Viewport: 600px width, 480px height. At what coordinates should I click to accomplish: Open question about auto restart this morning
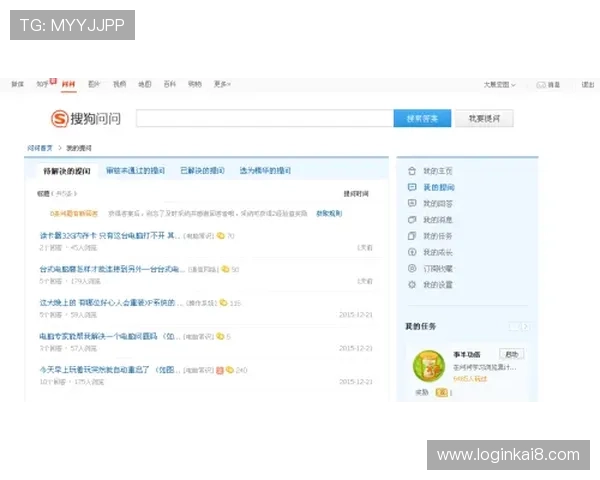[110, 370]
